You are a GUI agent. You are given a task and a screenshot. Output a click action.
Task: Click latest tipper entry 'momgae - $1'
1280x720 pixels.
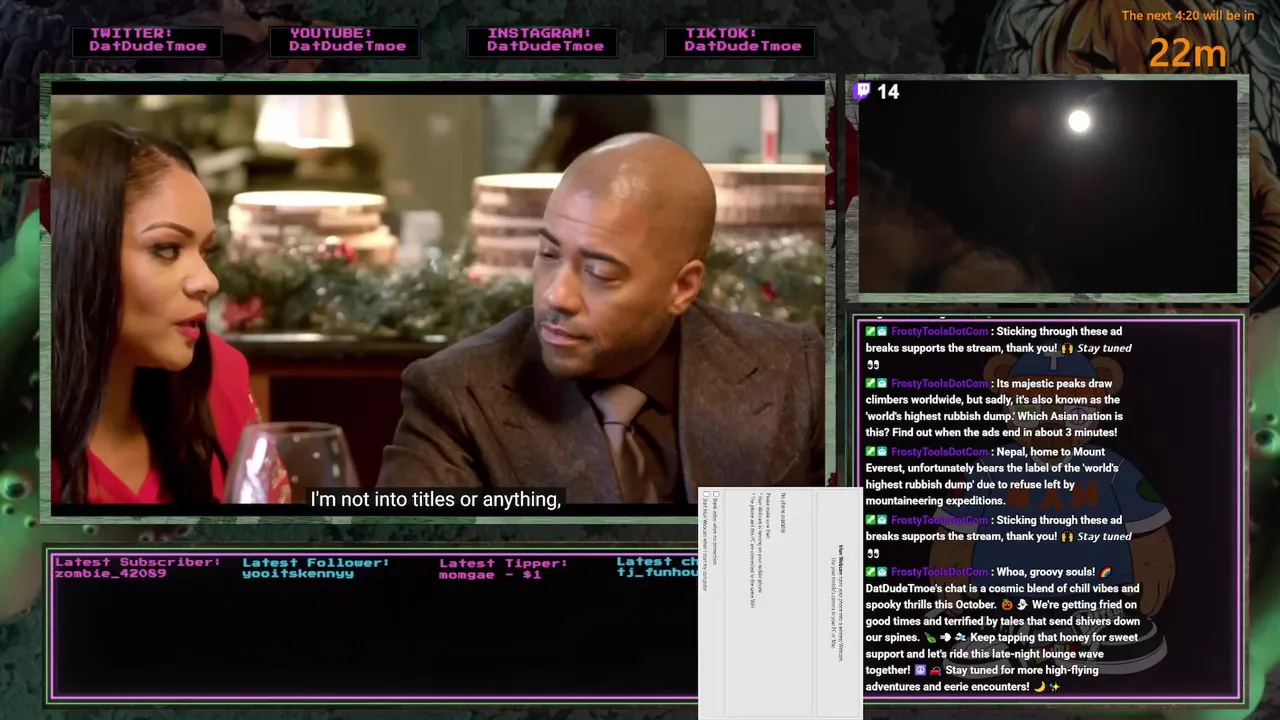pos(490,574)
